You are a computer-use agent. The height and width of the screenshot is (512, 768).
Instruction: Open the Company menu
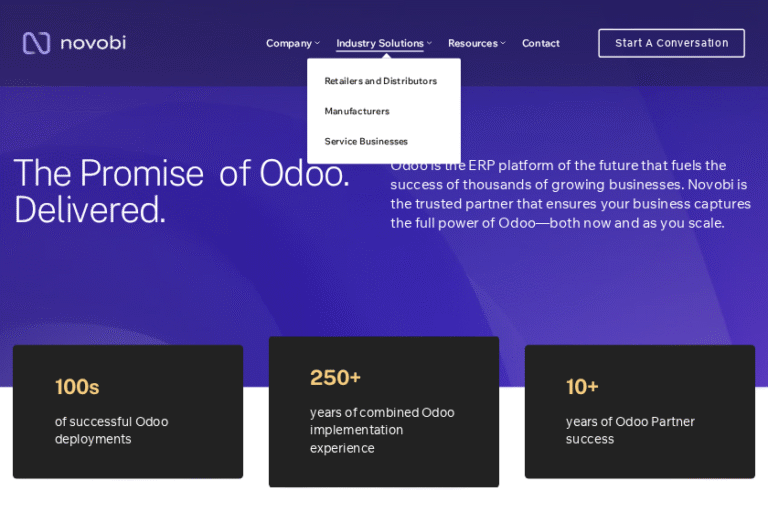289,43
